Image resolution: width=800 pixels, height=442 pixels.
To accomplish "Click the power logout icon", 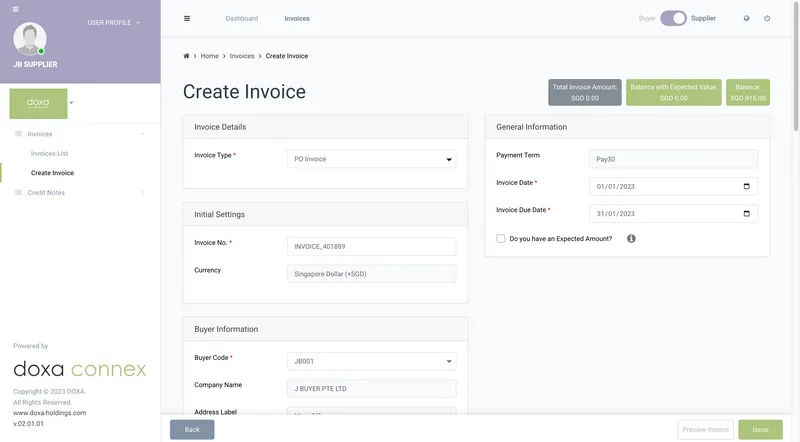I will point(767,18).
